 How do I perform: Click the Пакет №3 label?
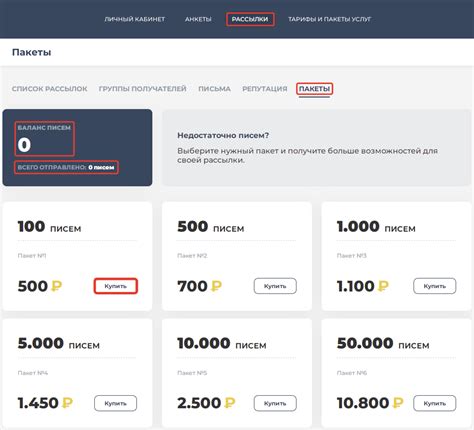click(352, 256)
